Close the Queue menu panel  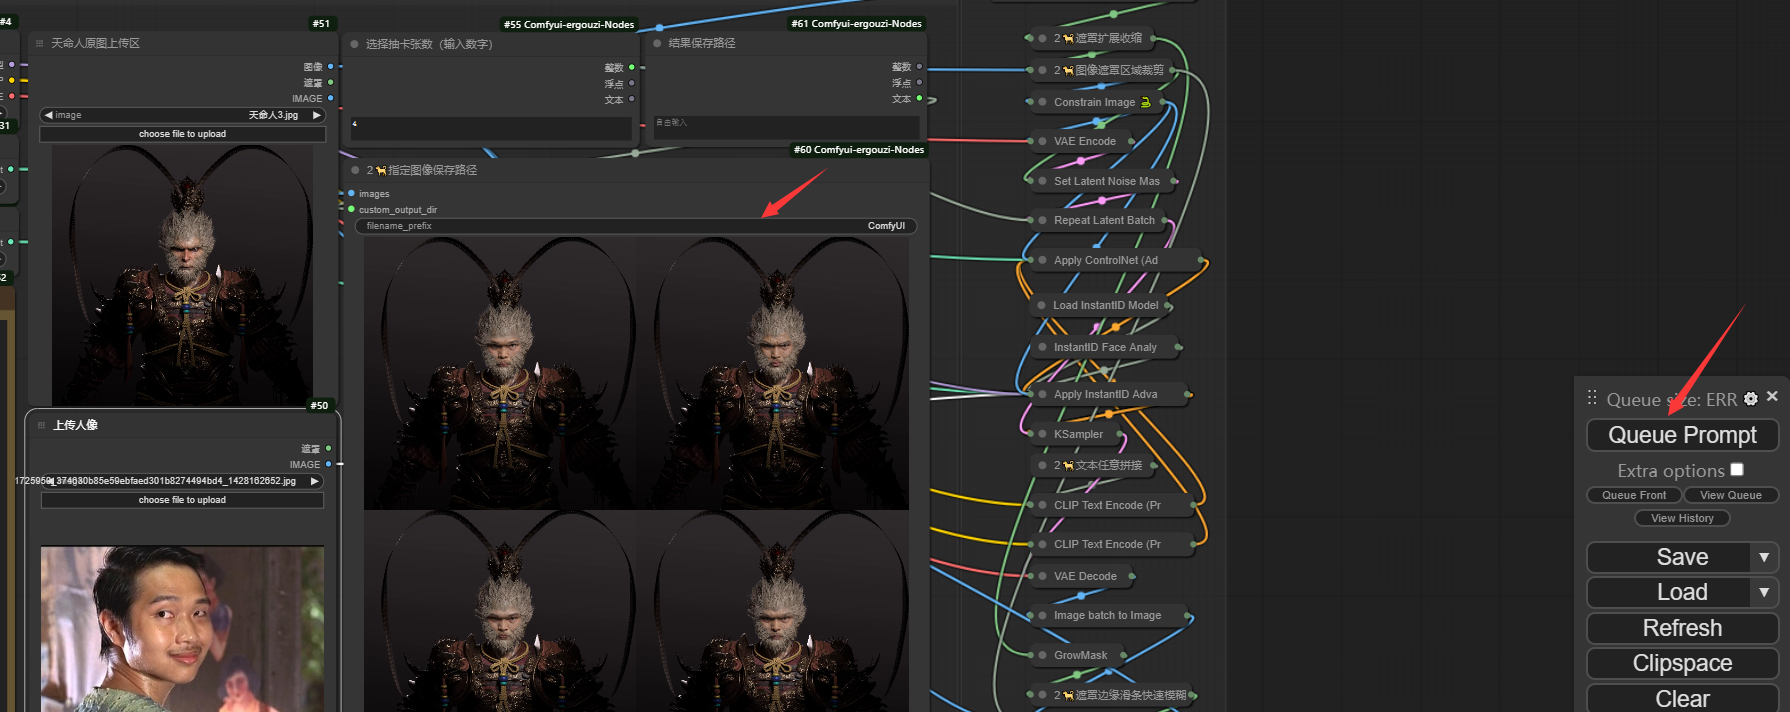tap(1772, 397)
